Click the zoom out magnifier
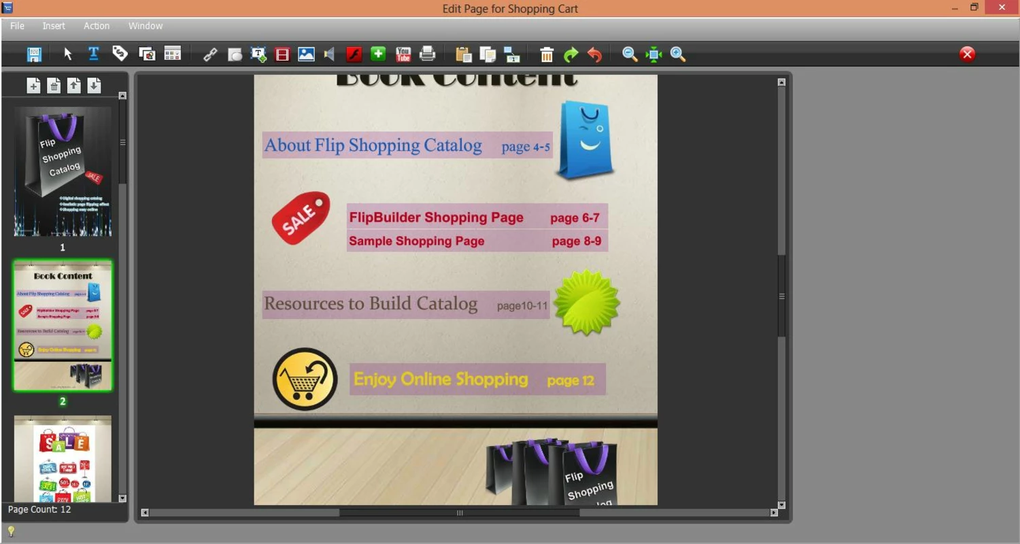The width and height of the screenshot is (1020, 544). tap(630, 55)
